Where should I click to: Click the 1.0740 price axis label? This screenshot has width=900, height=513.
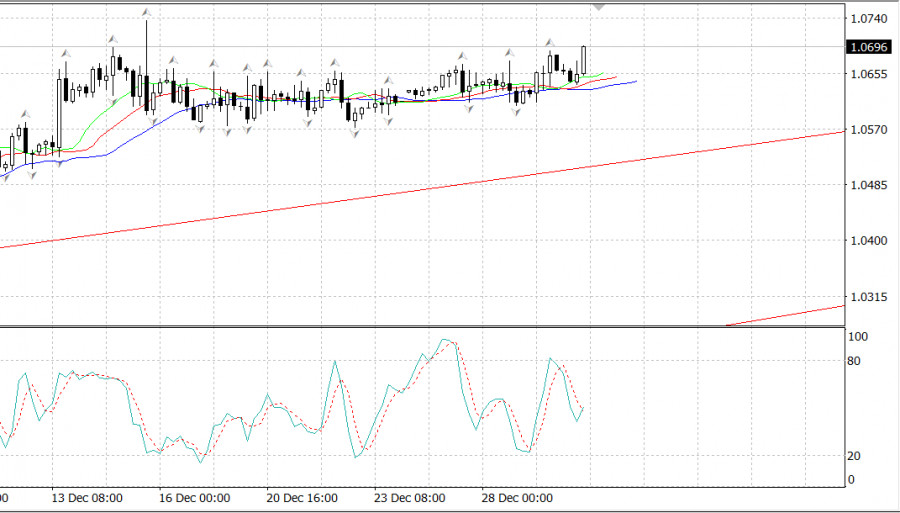[866, 19]
